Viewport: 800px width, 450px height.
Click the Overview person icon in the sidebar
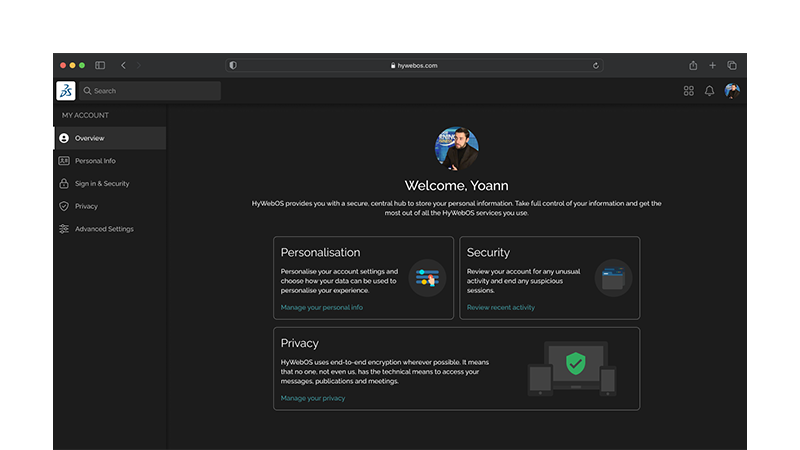coord(64,138)
